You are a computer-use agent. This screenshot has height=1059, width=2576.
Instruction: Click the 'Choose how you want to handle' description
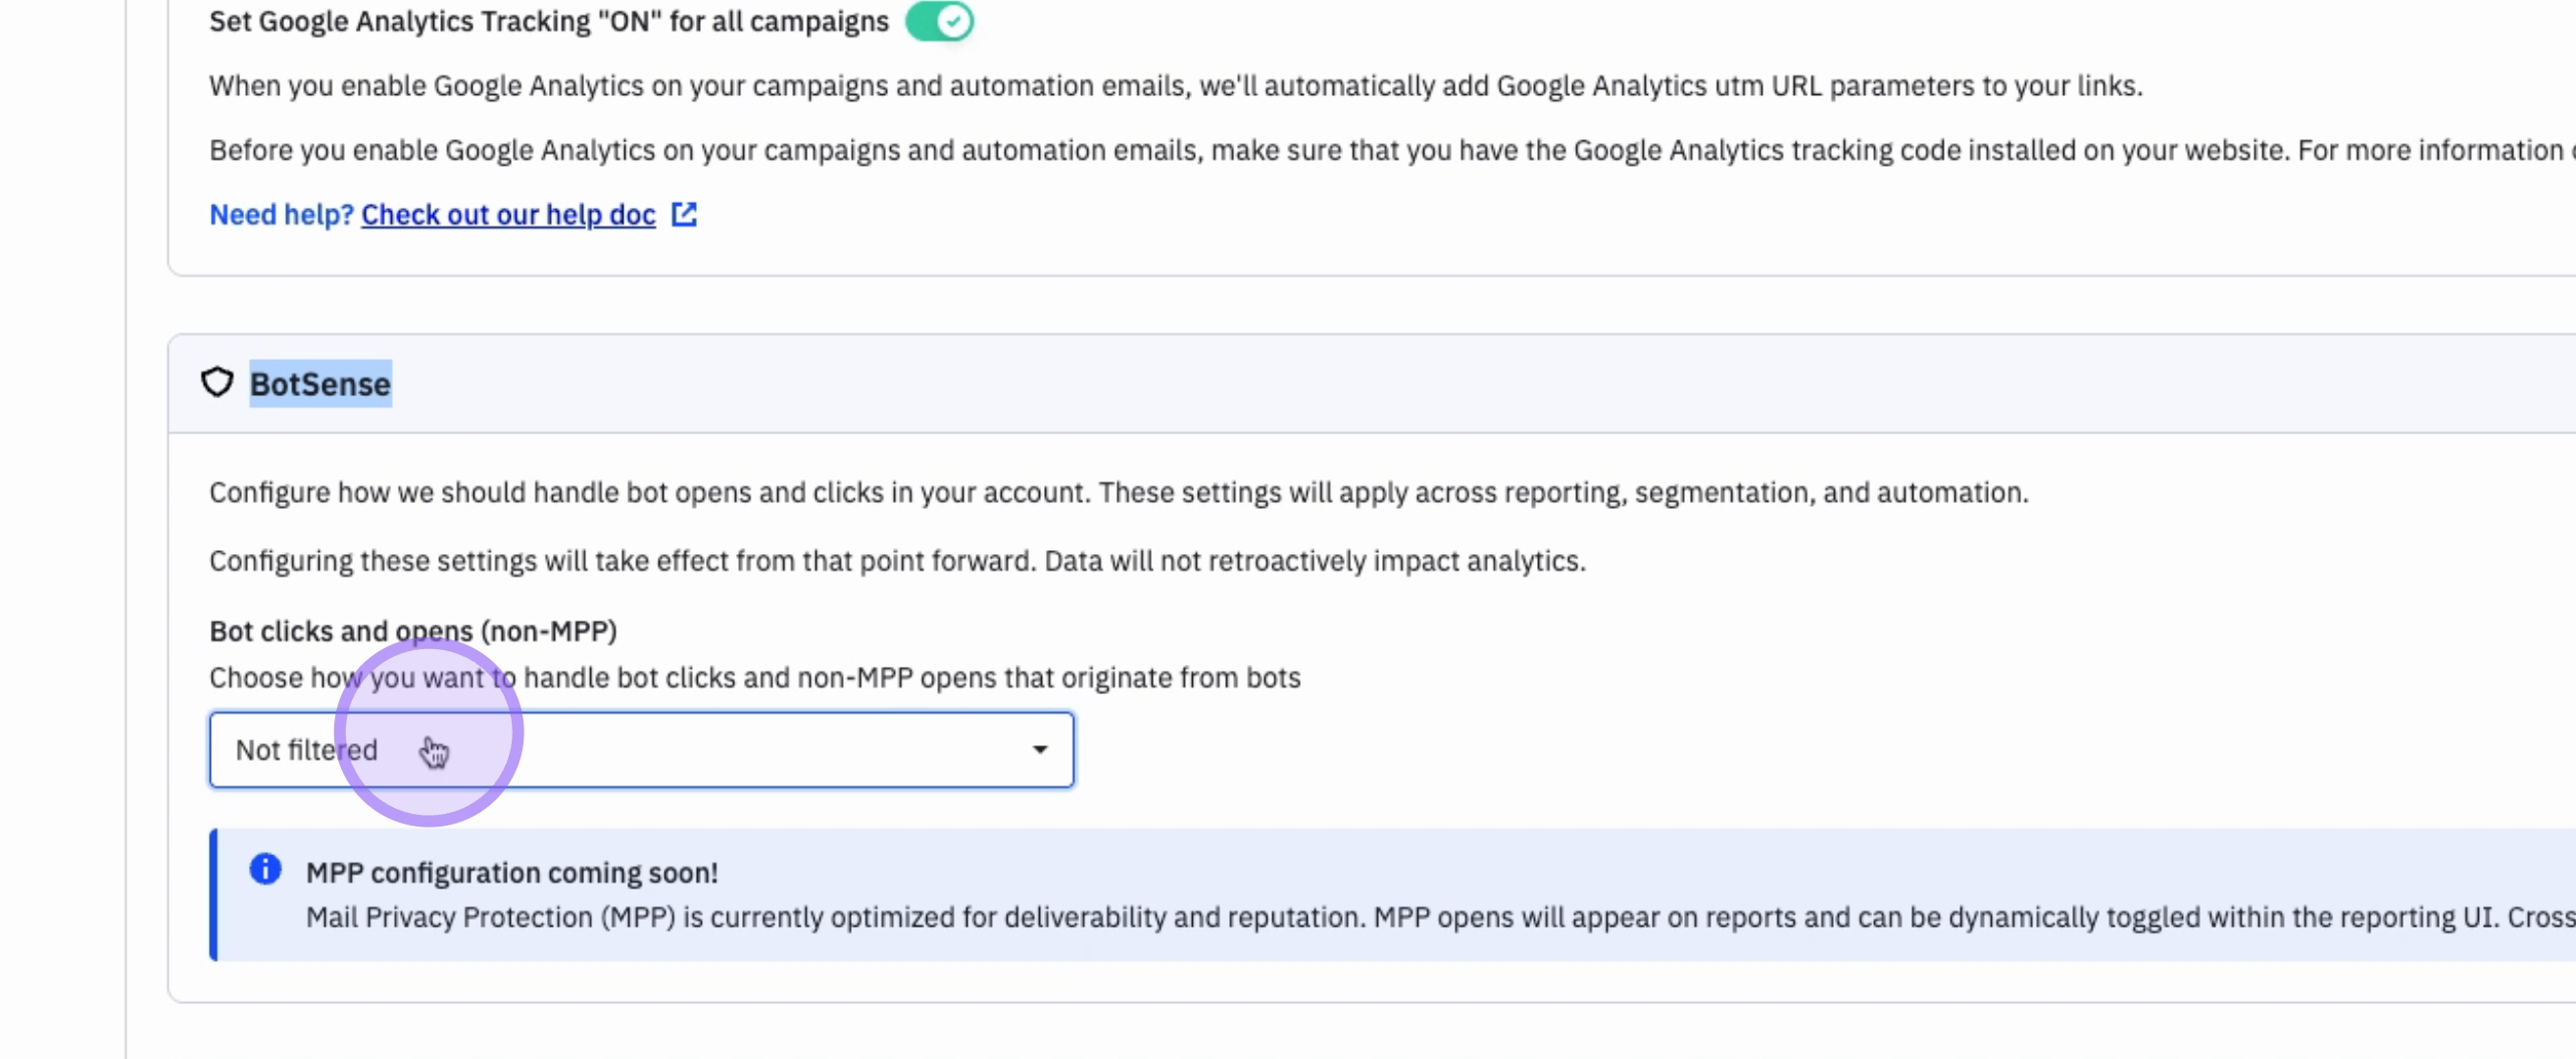point(754,677)
